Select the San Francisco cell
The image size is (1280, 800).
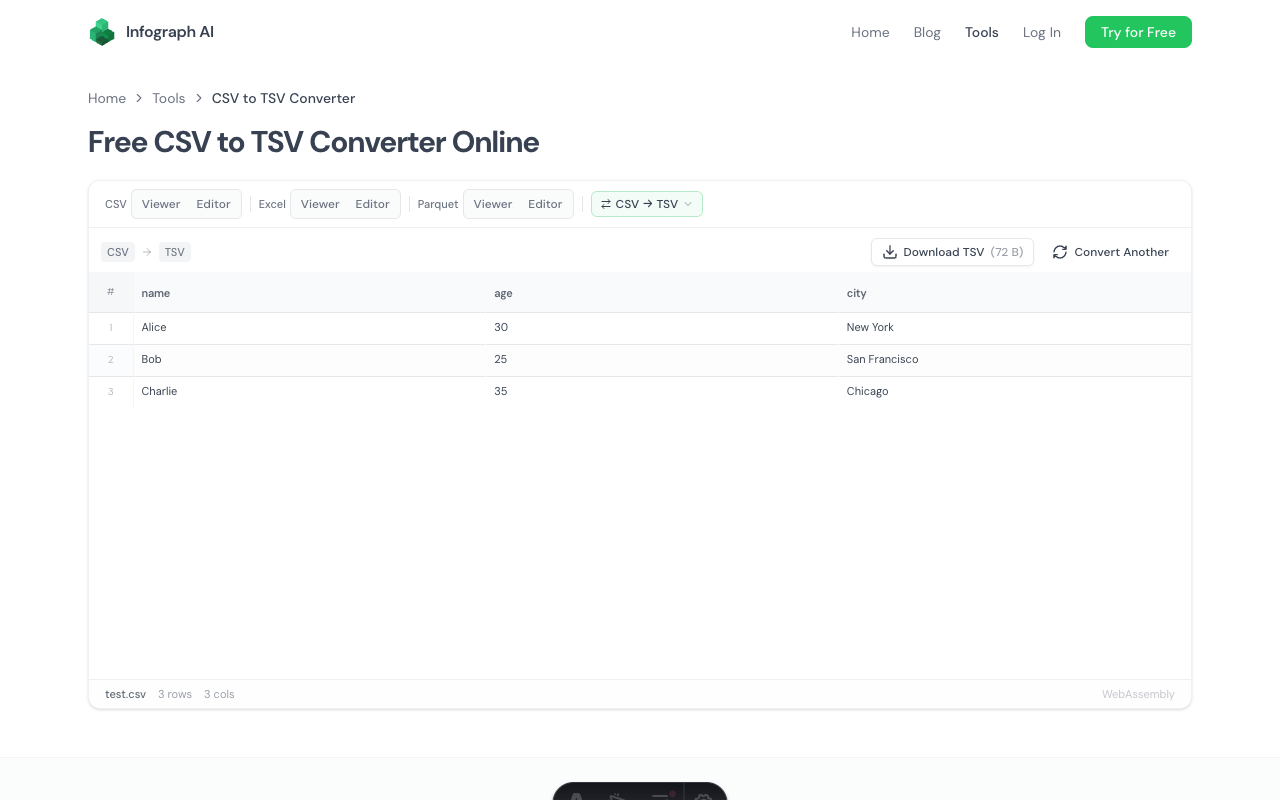coord(1014,359)
